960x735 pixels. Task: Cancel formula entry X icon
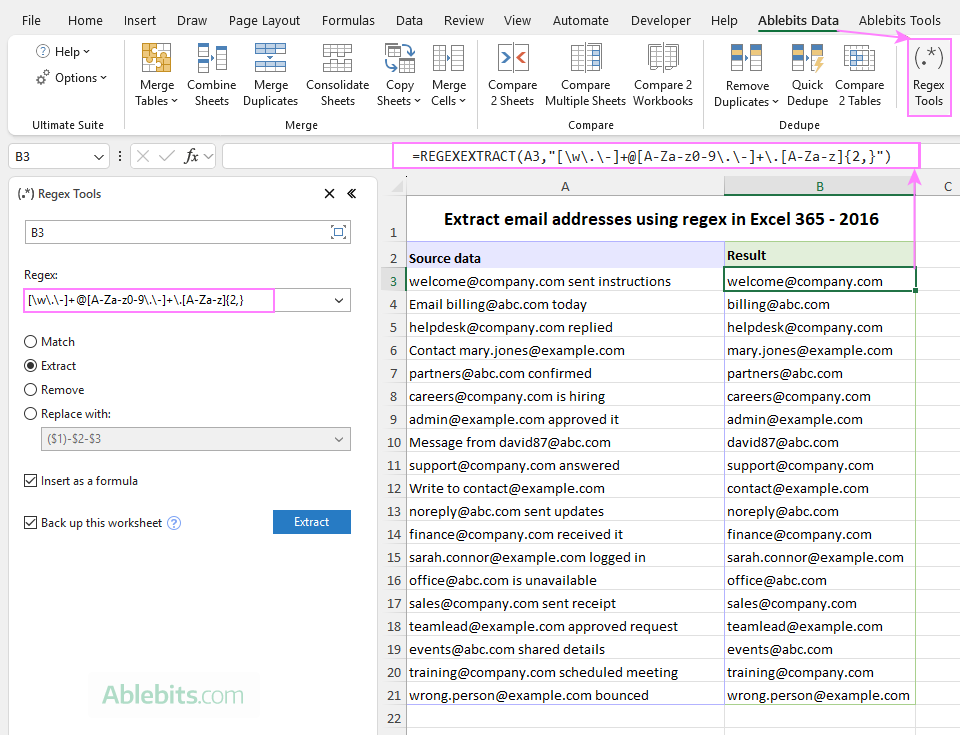pos(143,157)
